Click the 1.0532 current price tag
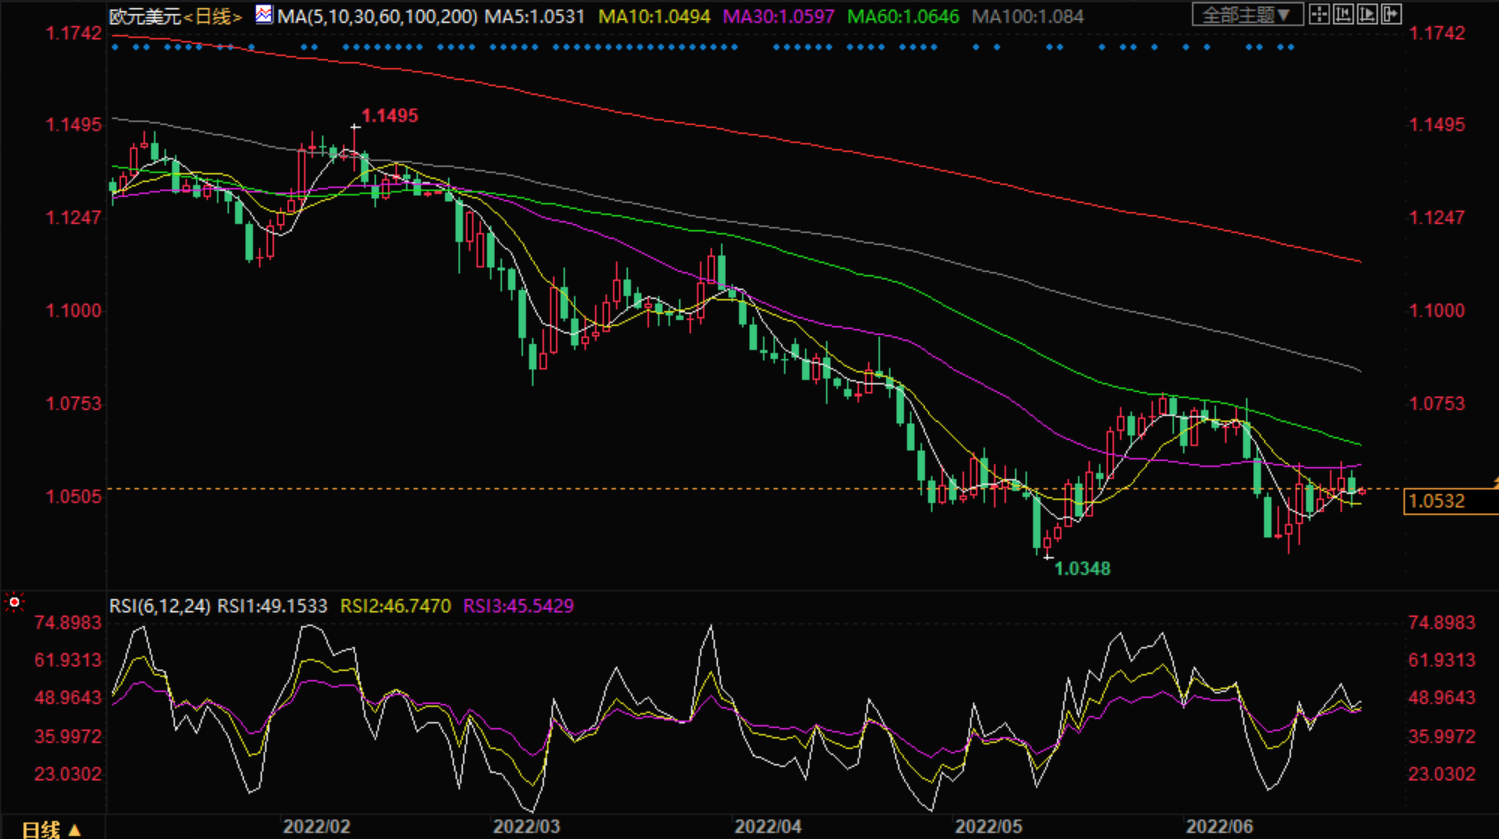Screen dimensions: 1499x839 point(1437,502)
